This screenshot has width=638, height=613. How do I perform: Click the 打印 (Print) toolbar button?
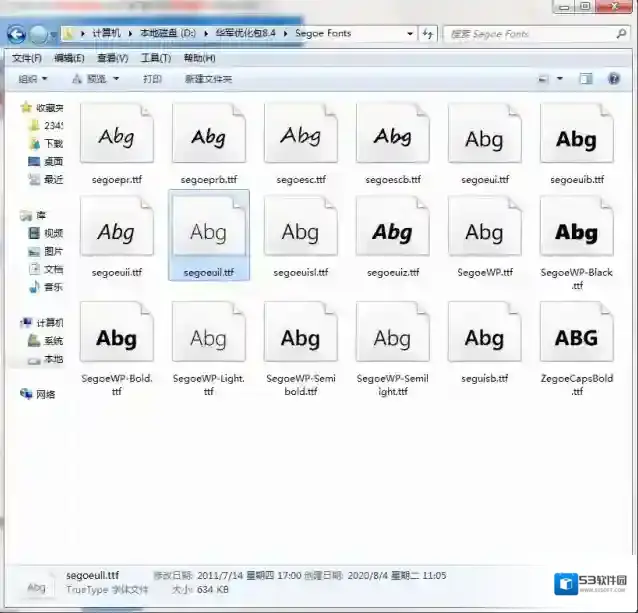pos(152,79)
